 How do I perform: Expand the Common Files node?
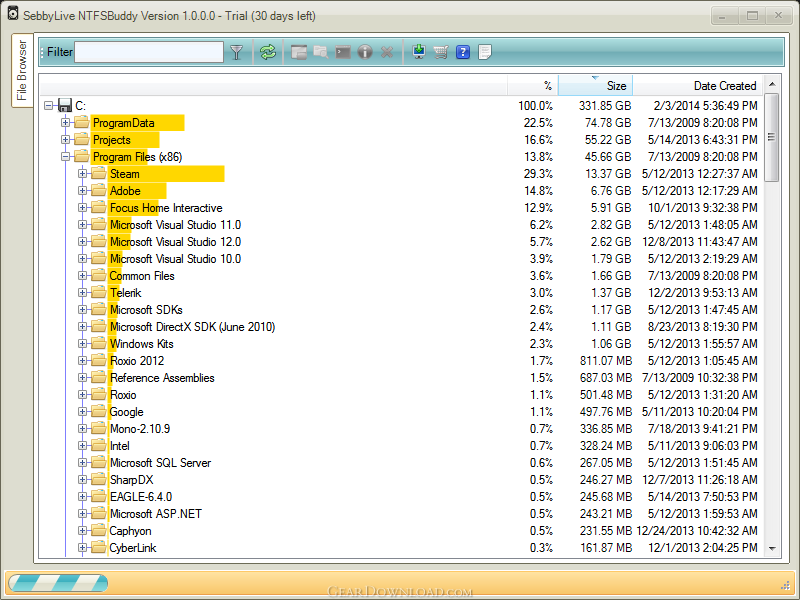click(82, 276)
